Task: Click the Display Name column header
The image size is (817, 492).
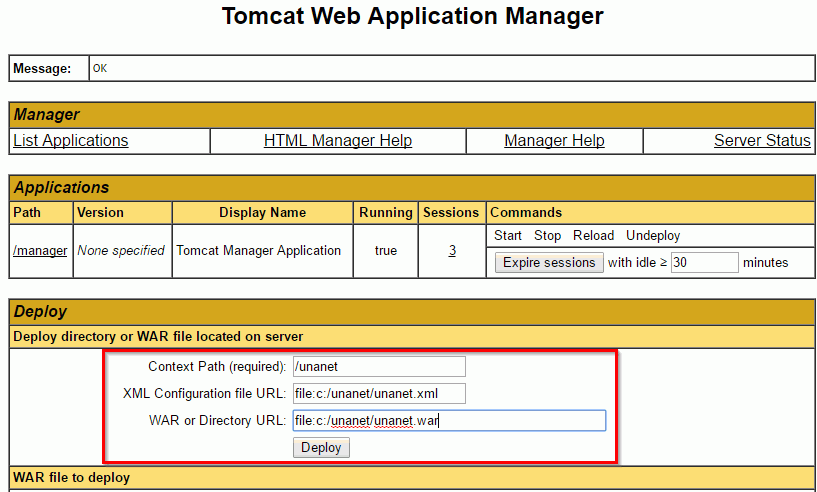Action: click(262, 212)
